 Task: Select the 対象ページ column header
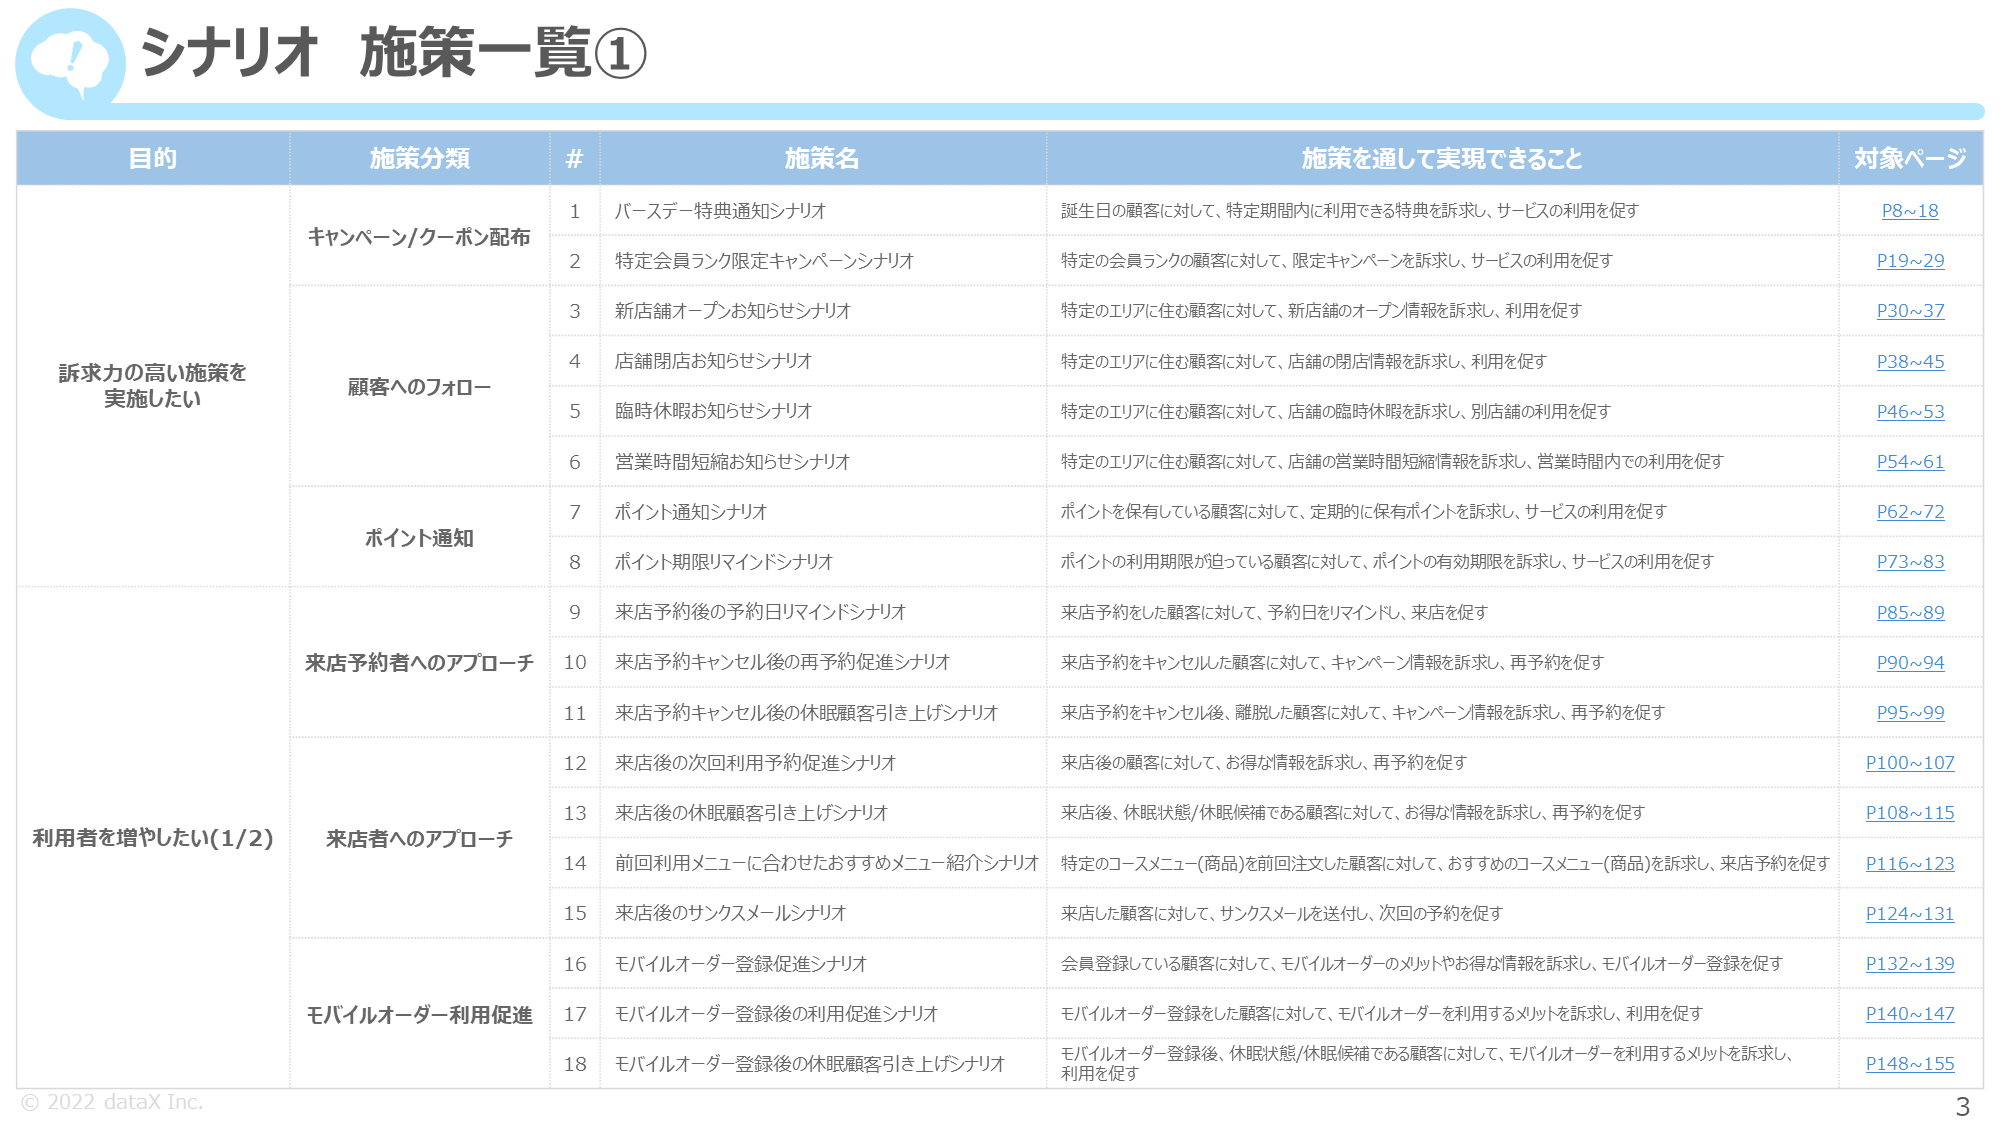(1910, 159)
